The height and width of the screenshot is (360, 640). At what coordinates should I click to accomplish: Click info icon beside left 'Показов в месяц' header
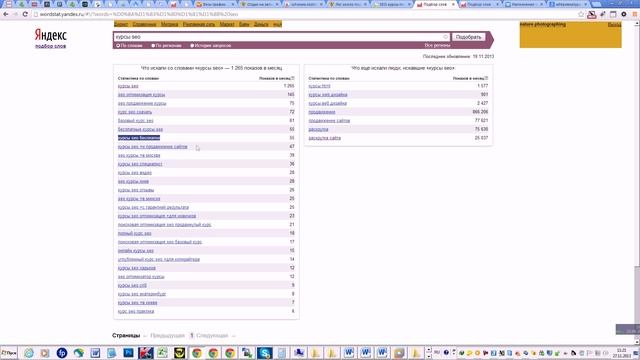pyautogui.click(x=293, y=78)
